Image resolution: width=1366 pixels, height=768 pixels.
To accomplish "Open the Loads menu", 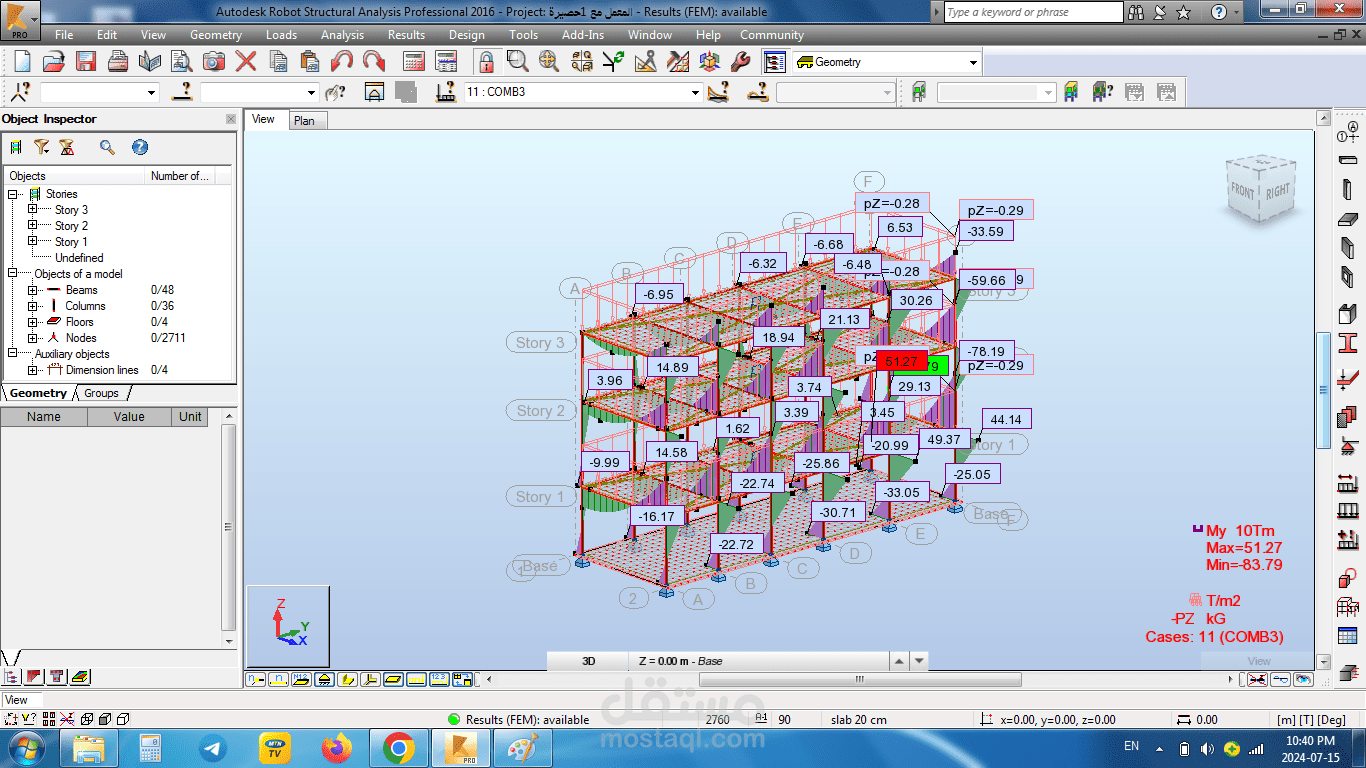I will point(281,35).
